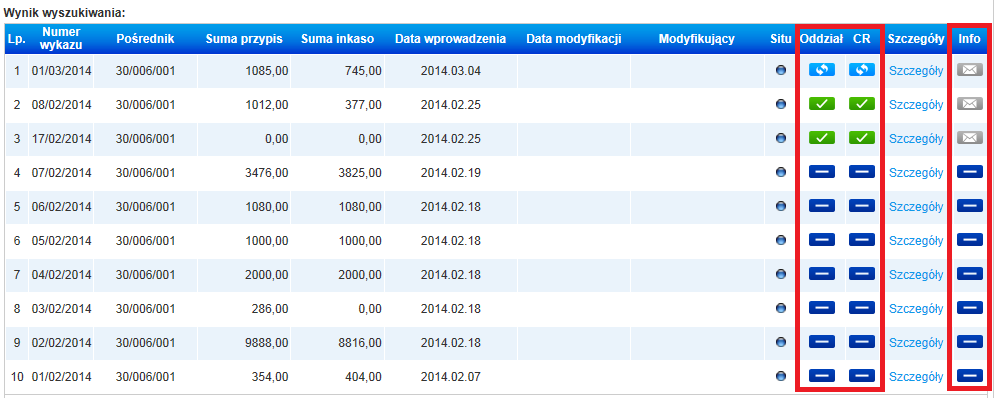The height and width of the screenshot is (398, 995).
Task: Click the Pośrednik column header
Action: pos(145,39)
